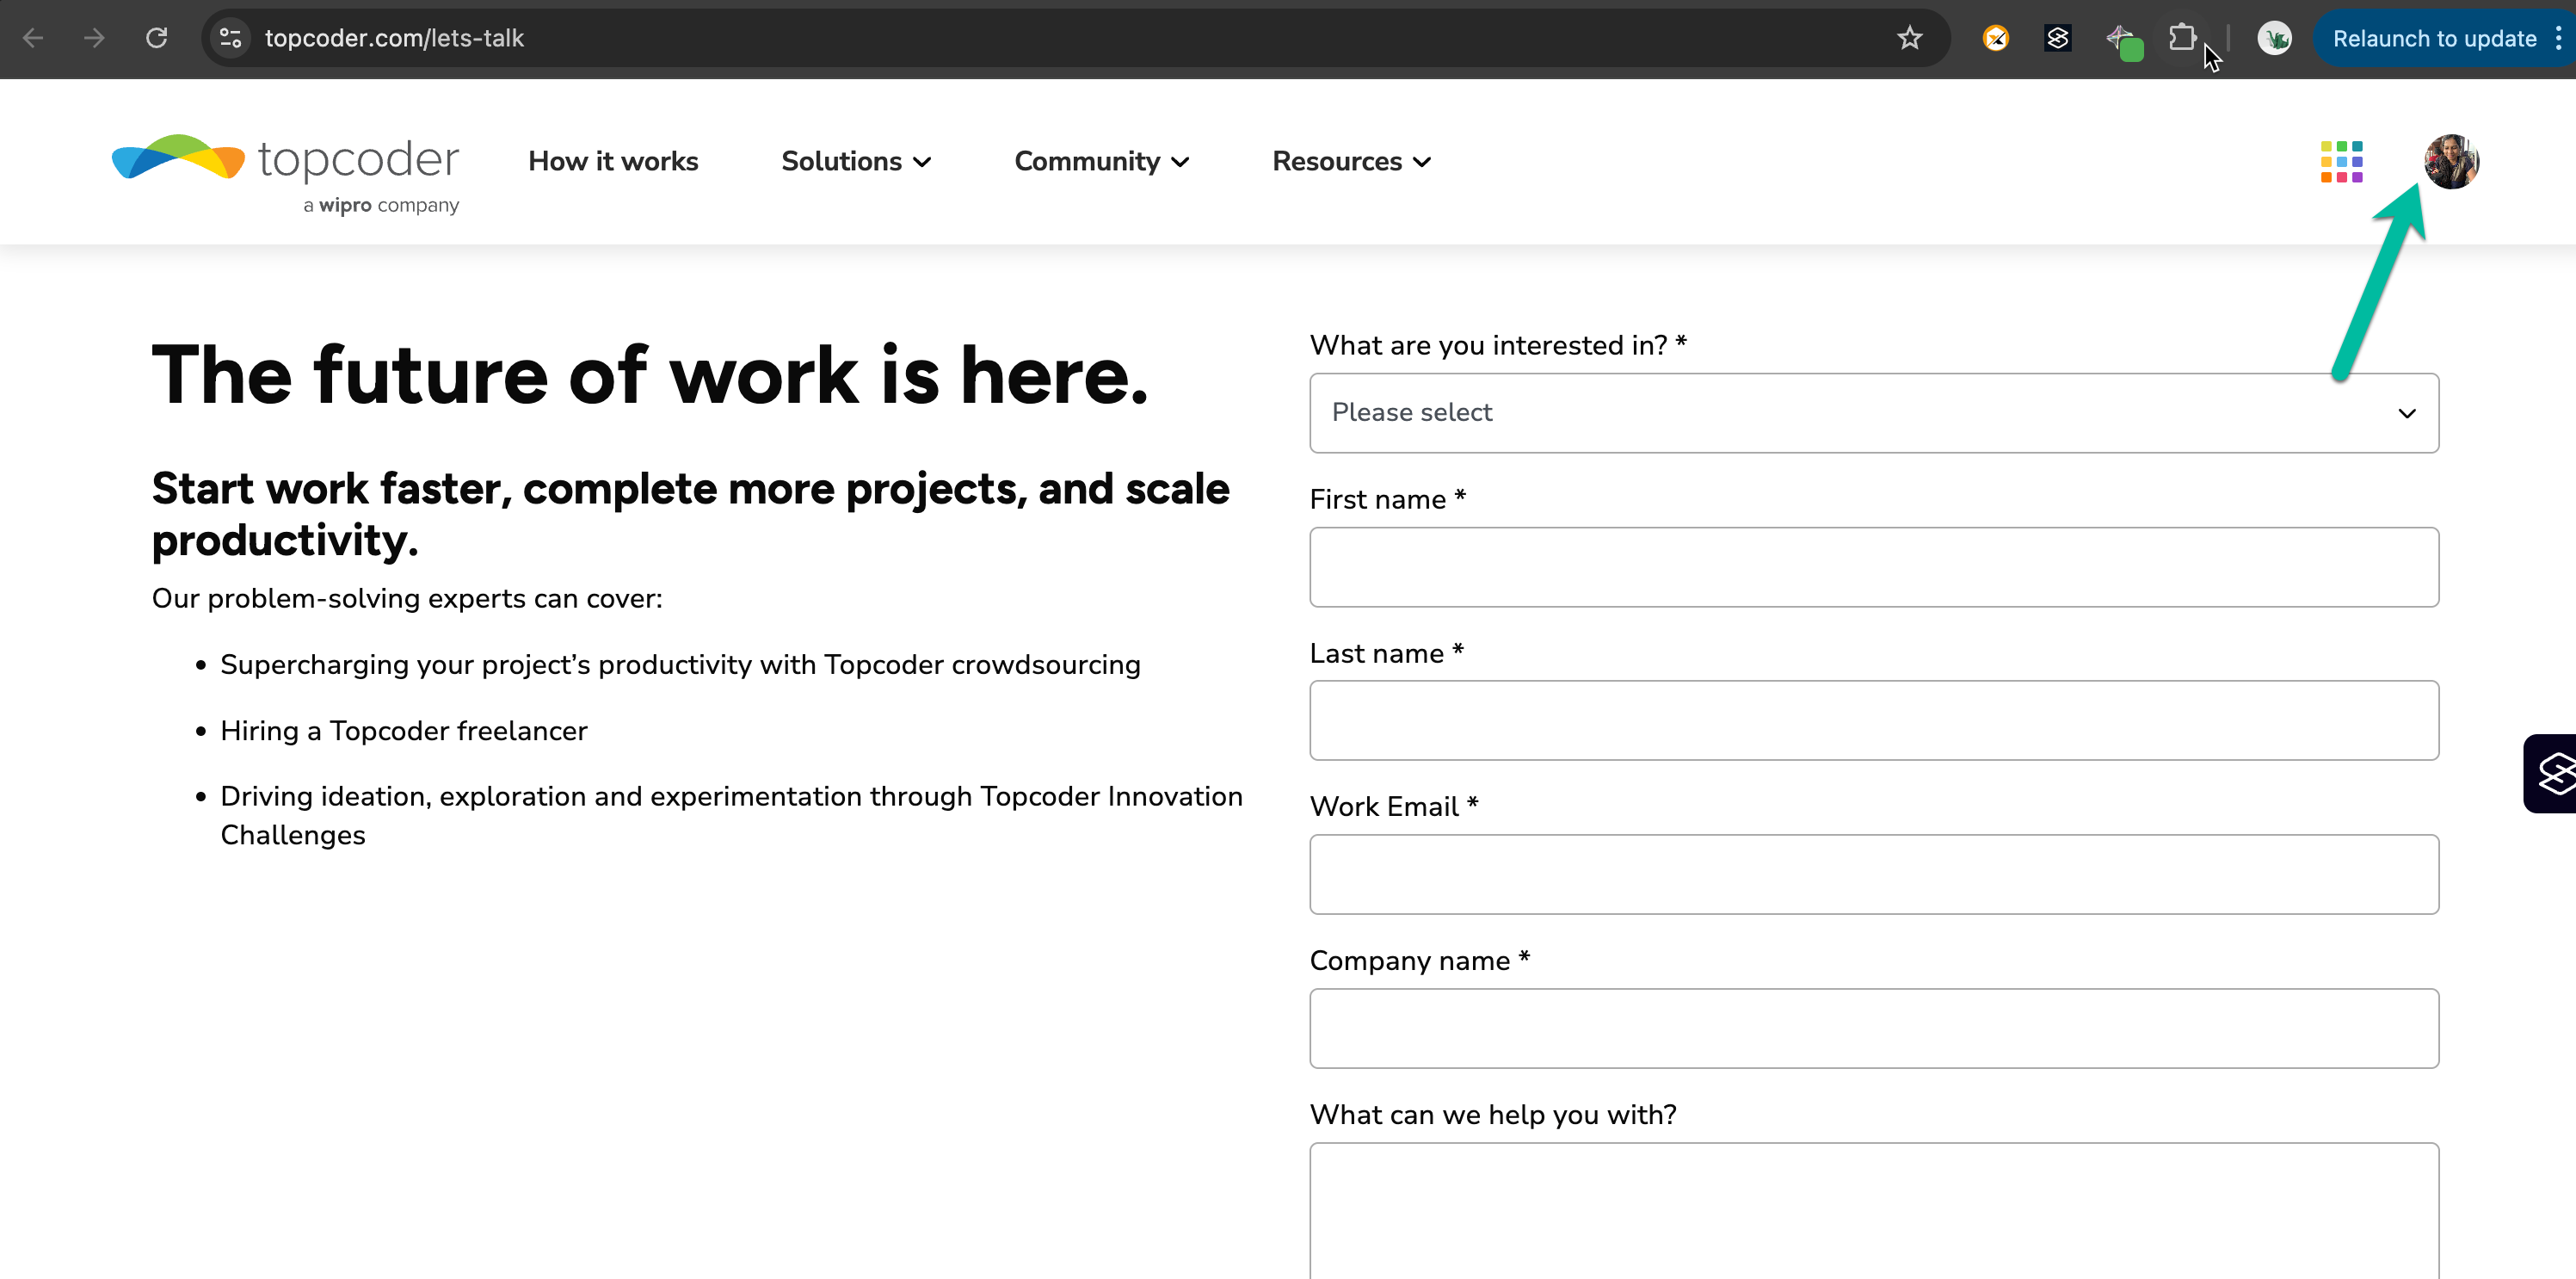The image size is (2576, 1279).
Task: Open the Chrome profile avatar
Action: pos(2274,38)
